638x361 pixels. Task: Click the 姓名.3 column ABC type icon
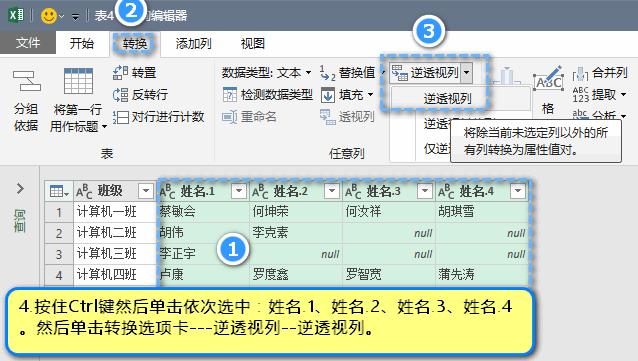[x=354, y=191]
